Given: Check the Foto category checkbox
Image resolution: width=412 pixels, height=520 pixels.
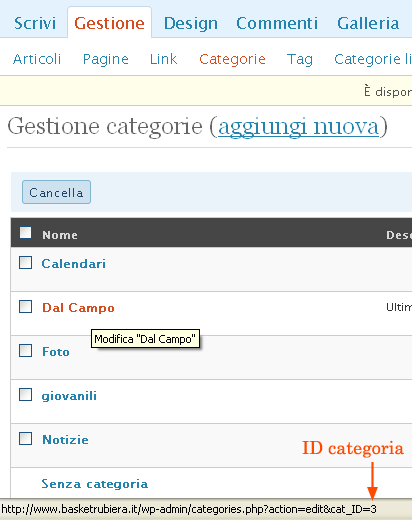Looking at the screenshot, I should pyautogui.click(x=26, y=350).
